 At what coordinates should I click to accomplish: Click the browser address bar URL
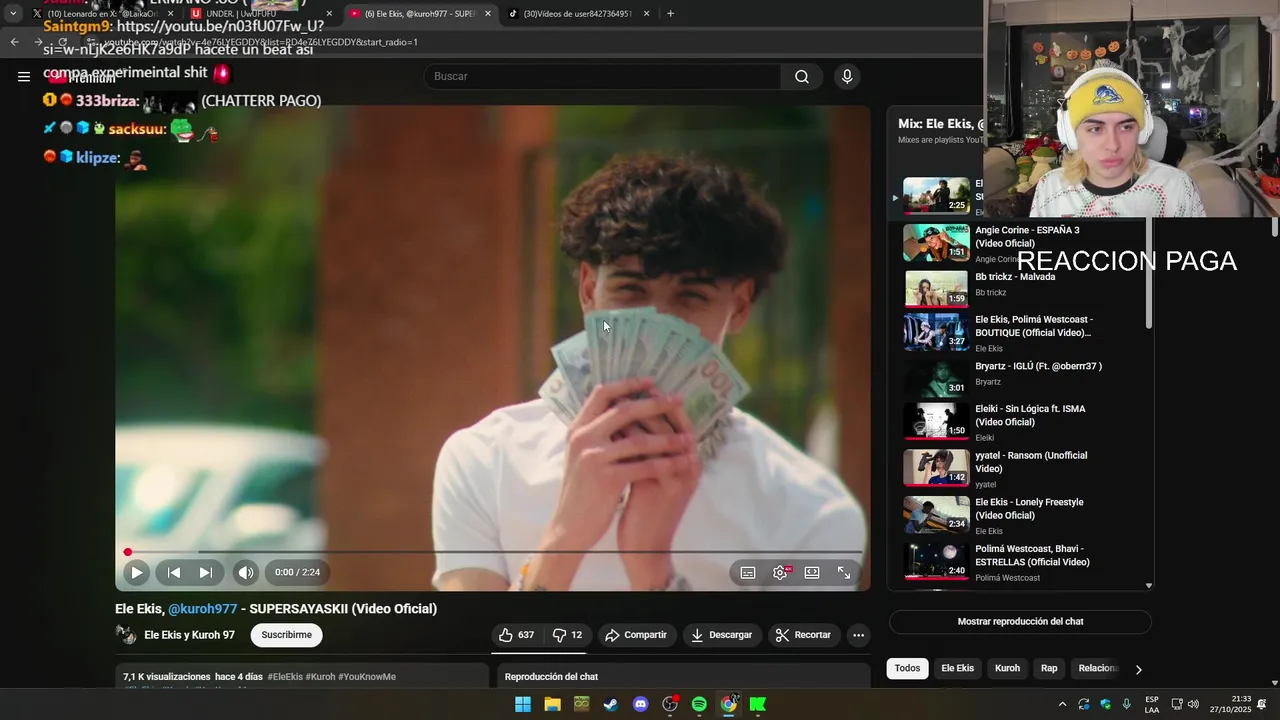point(260,42)
